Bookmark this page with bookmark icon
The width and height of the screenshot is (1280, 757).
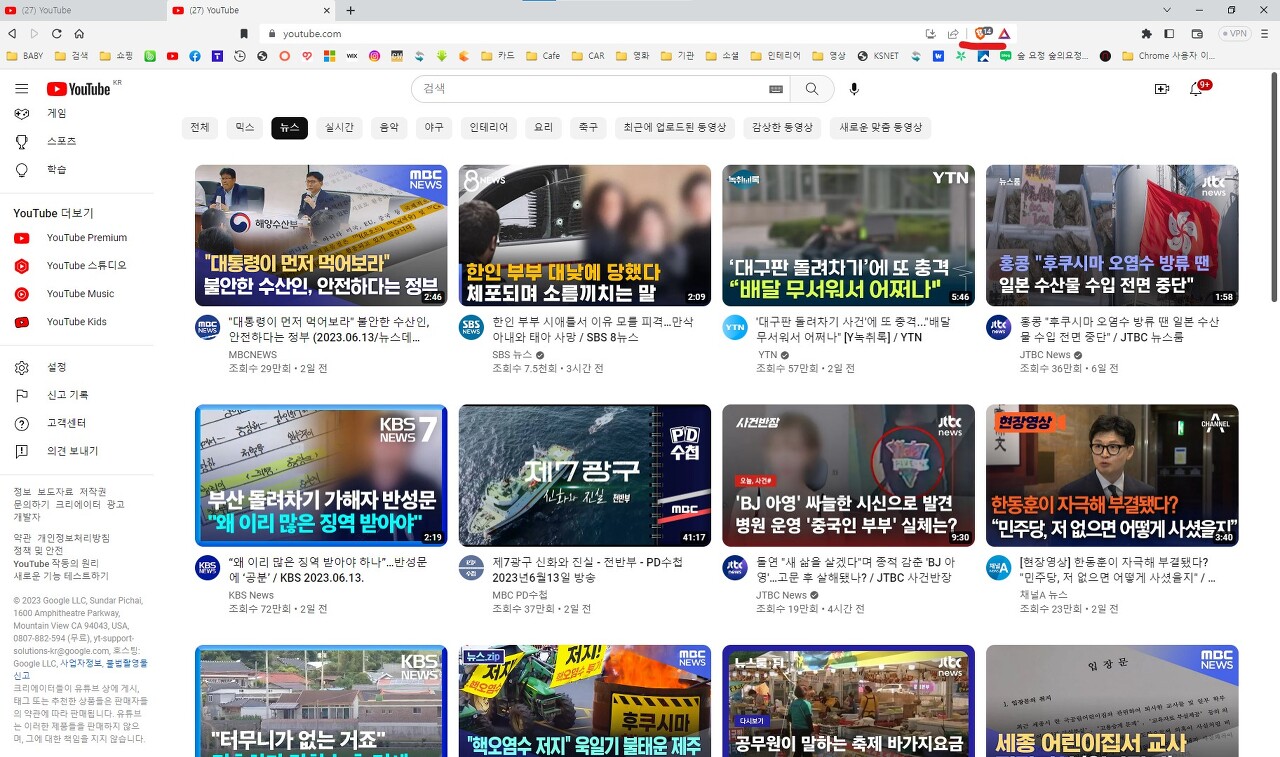click(243, 33)
